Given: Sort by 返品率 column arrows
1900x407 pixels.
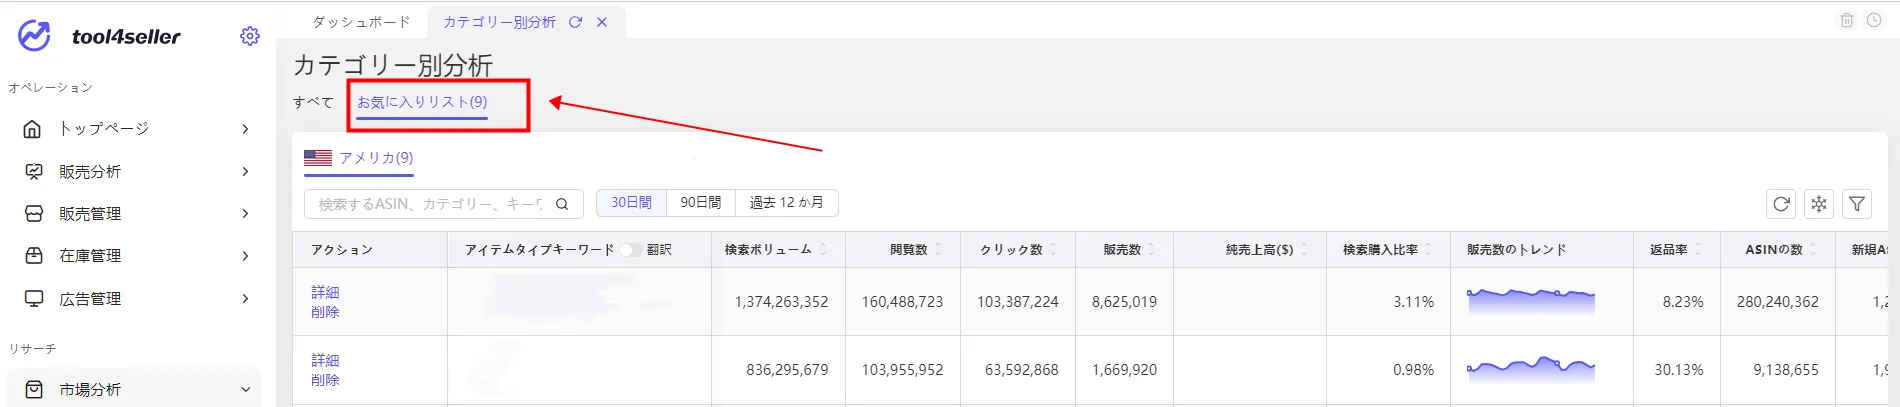Looking at the screenshot, I should 1698,250.
